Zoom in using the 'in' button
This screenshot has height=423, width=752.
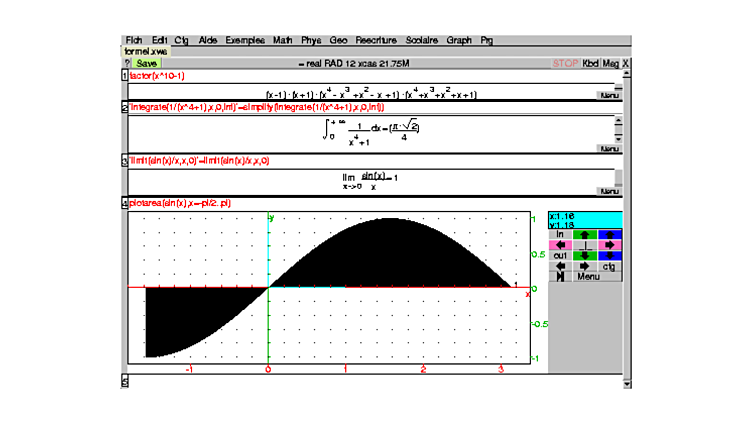561,234
